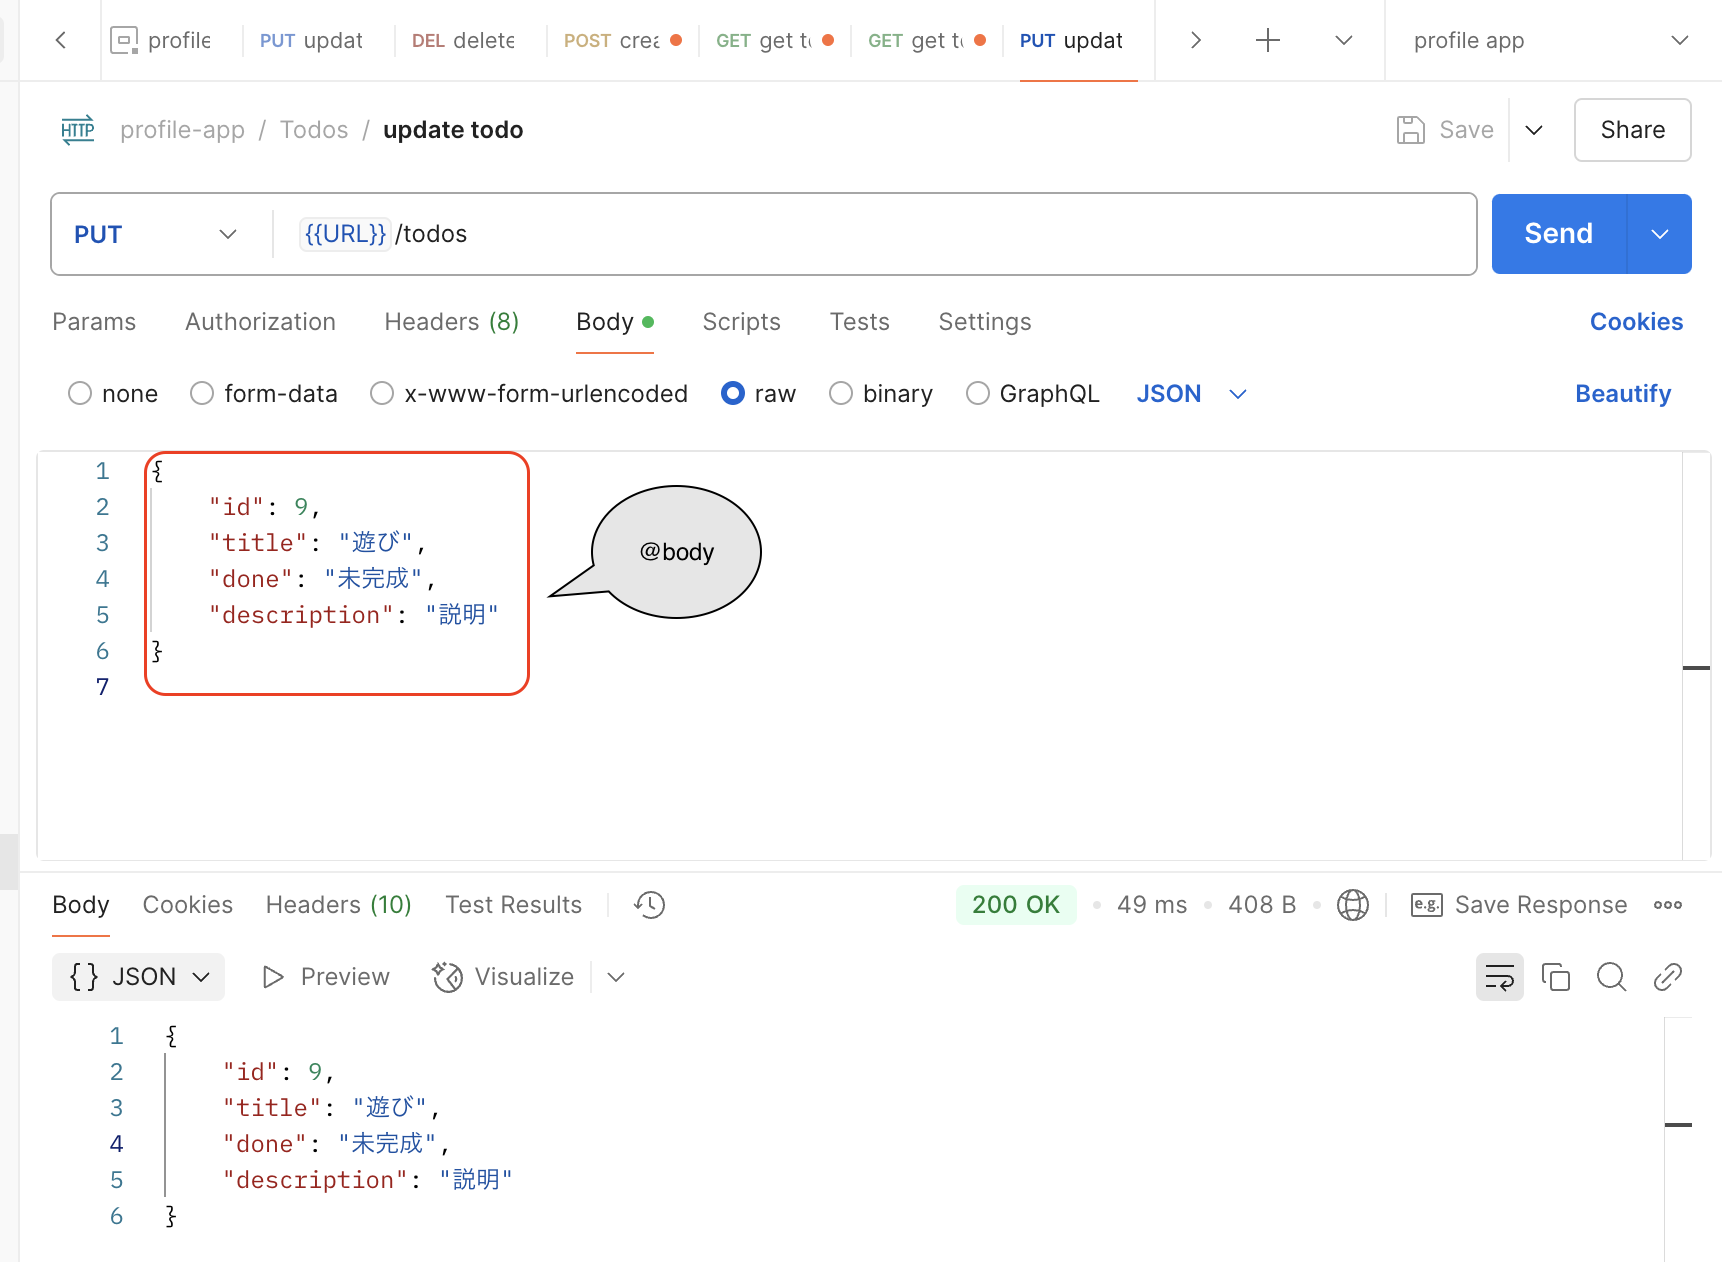This screenshot has height=1262, width=1722.
Task: Change the raw body JSON language dropdown
Action: click(x=1191, y=394)
